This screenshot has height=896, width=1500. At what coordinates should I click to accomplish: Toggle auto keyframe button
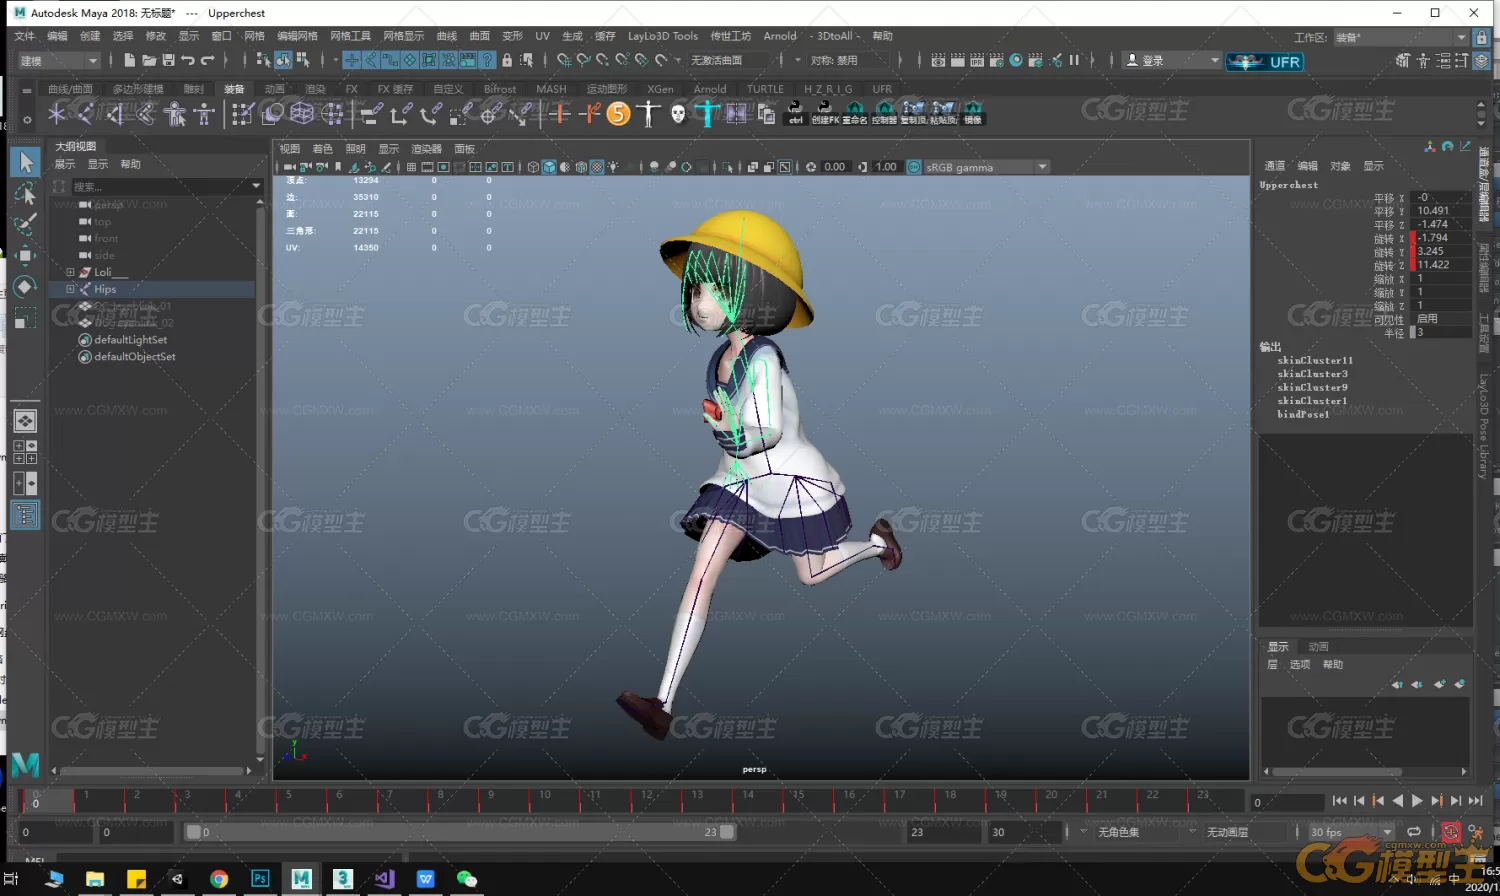click(x=1450, y=832)
